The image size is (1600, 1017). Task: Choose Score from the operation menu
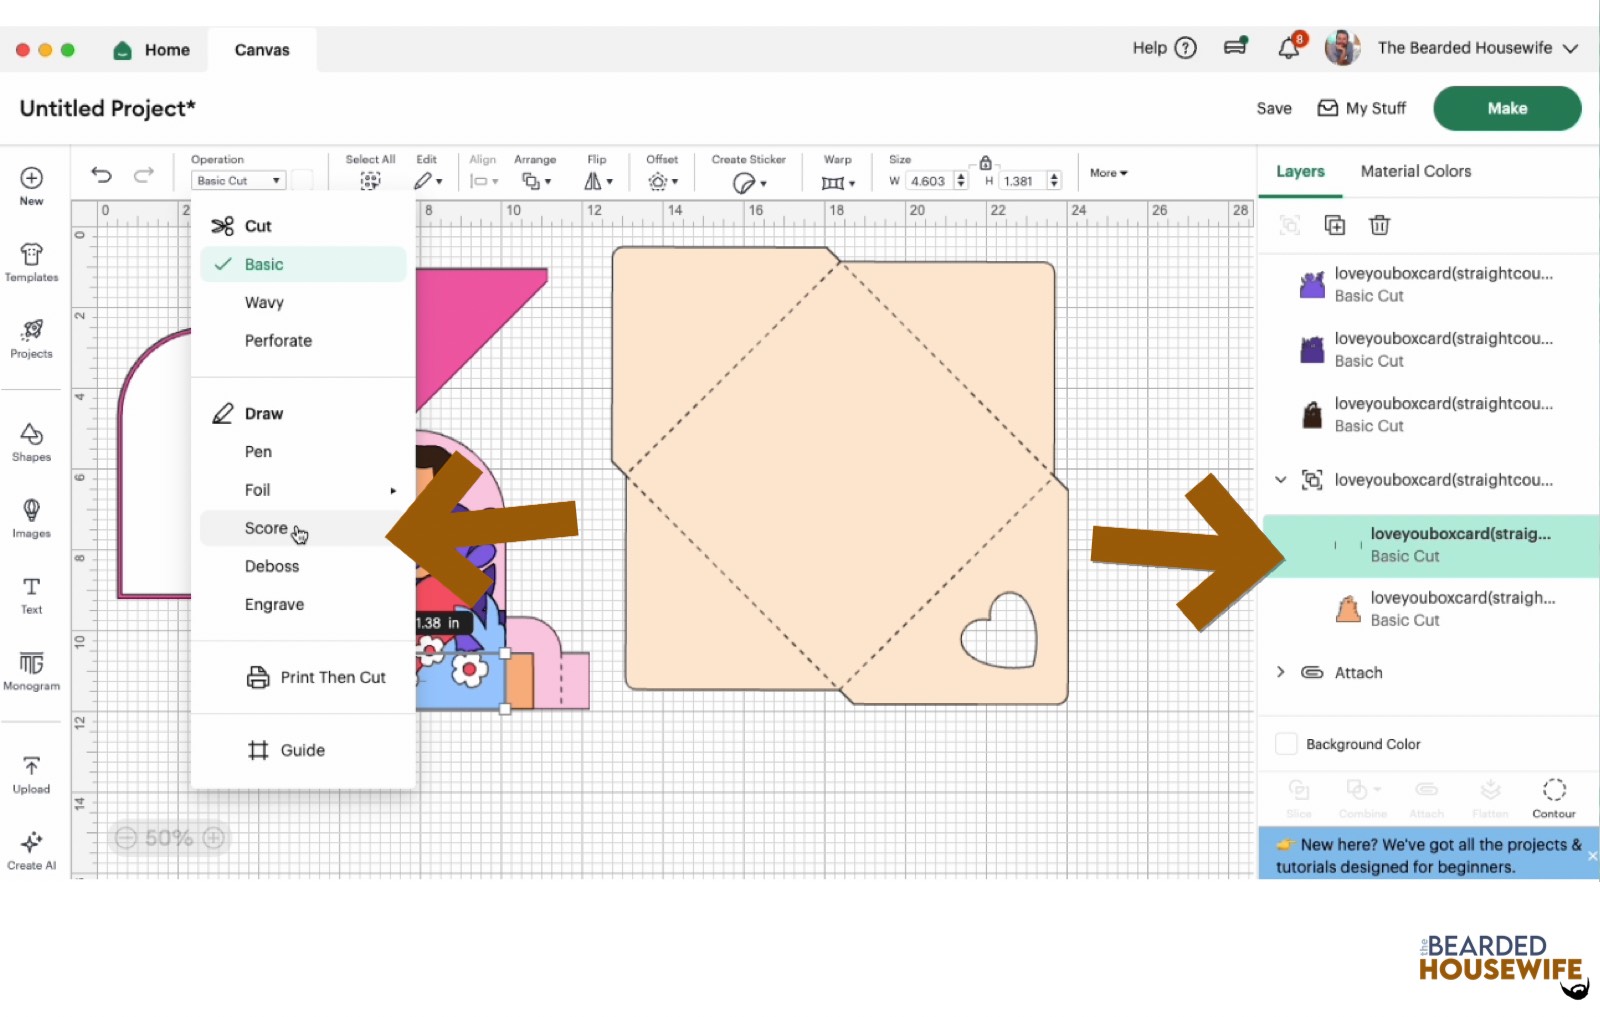coord(266,528)
